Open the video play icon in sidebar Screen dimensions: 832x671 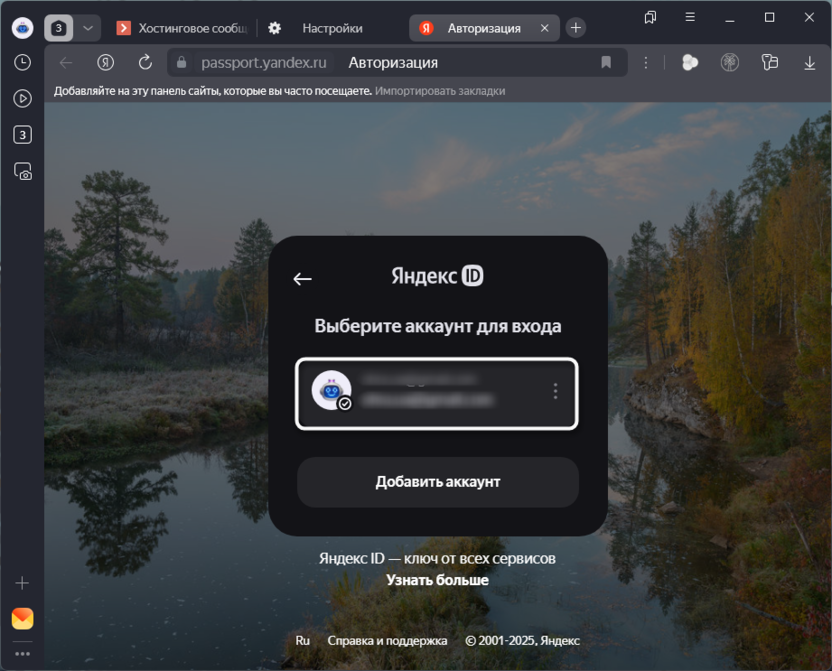click(x=22, y=99)
